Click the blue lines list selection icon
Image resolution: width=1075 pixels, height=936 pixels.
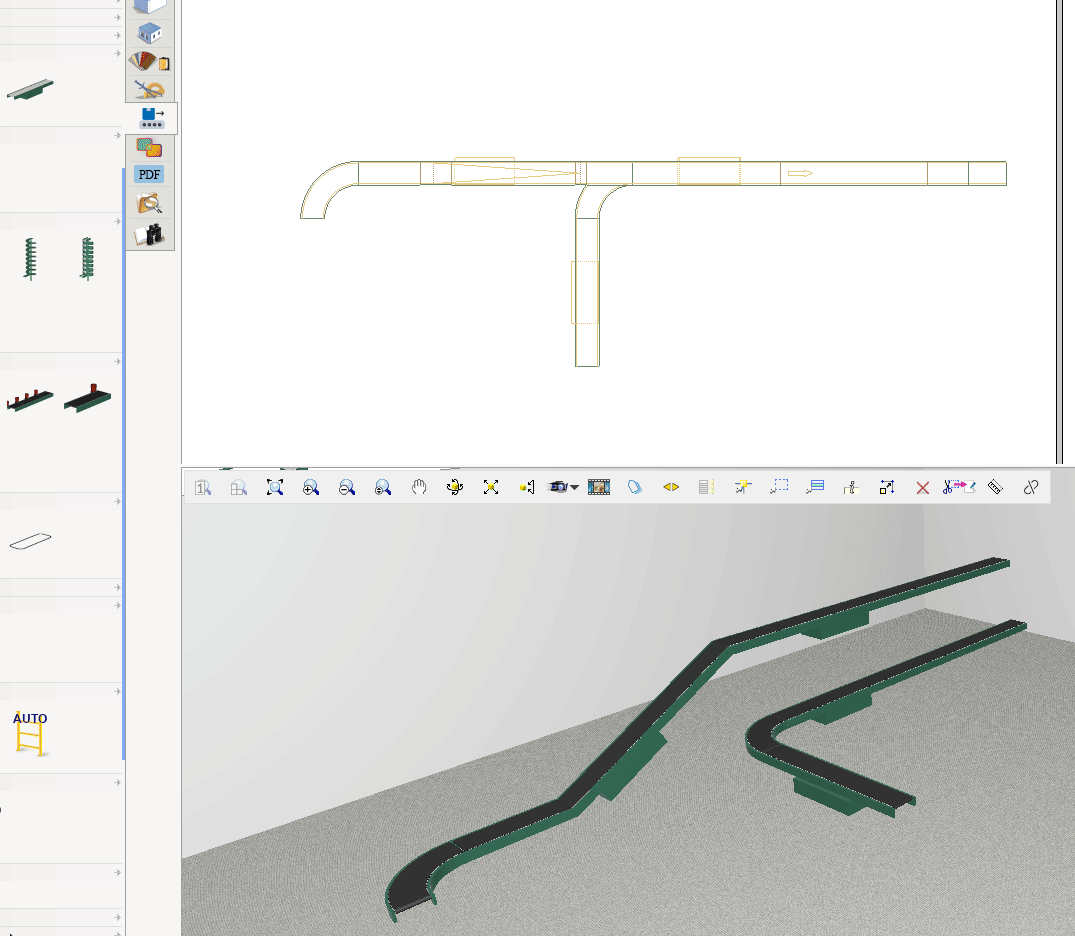pyautogui.click(x=815, y=488)
